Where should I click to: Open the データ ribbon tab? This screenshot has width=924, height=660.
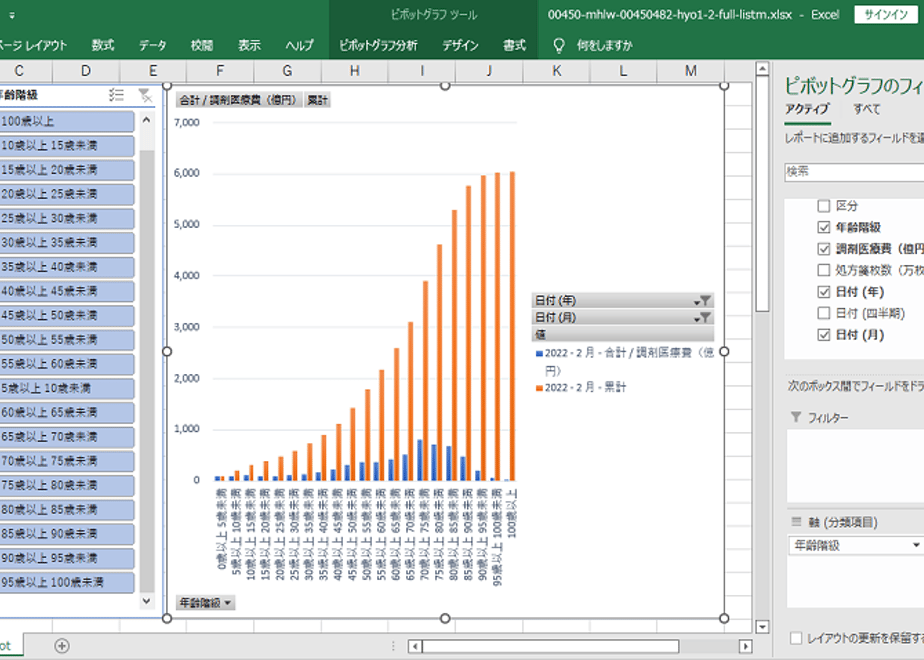[153, 45]
